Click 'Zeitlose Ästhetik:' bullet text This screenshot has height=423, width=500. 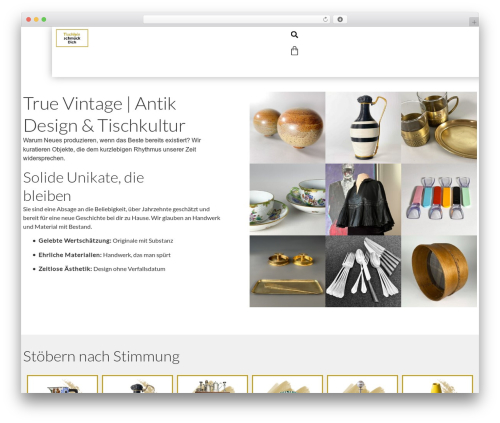click(x=65, y=269)
